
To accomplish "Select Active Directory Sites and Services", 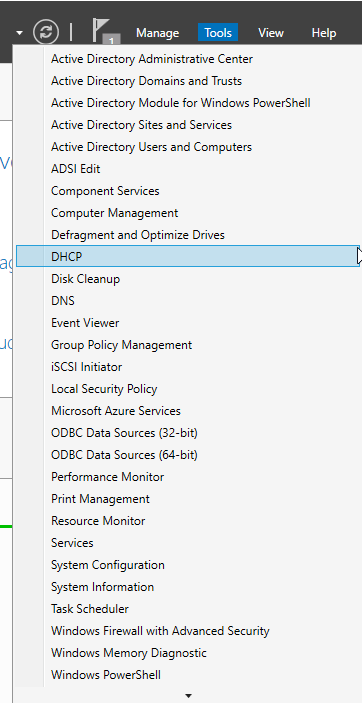I will pyautogui.click(x=188, y=125).
